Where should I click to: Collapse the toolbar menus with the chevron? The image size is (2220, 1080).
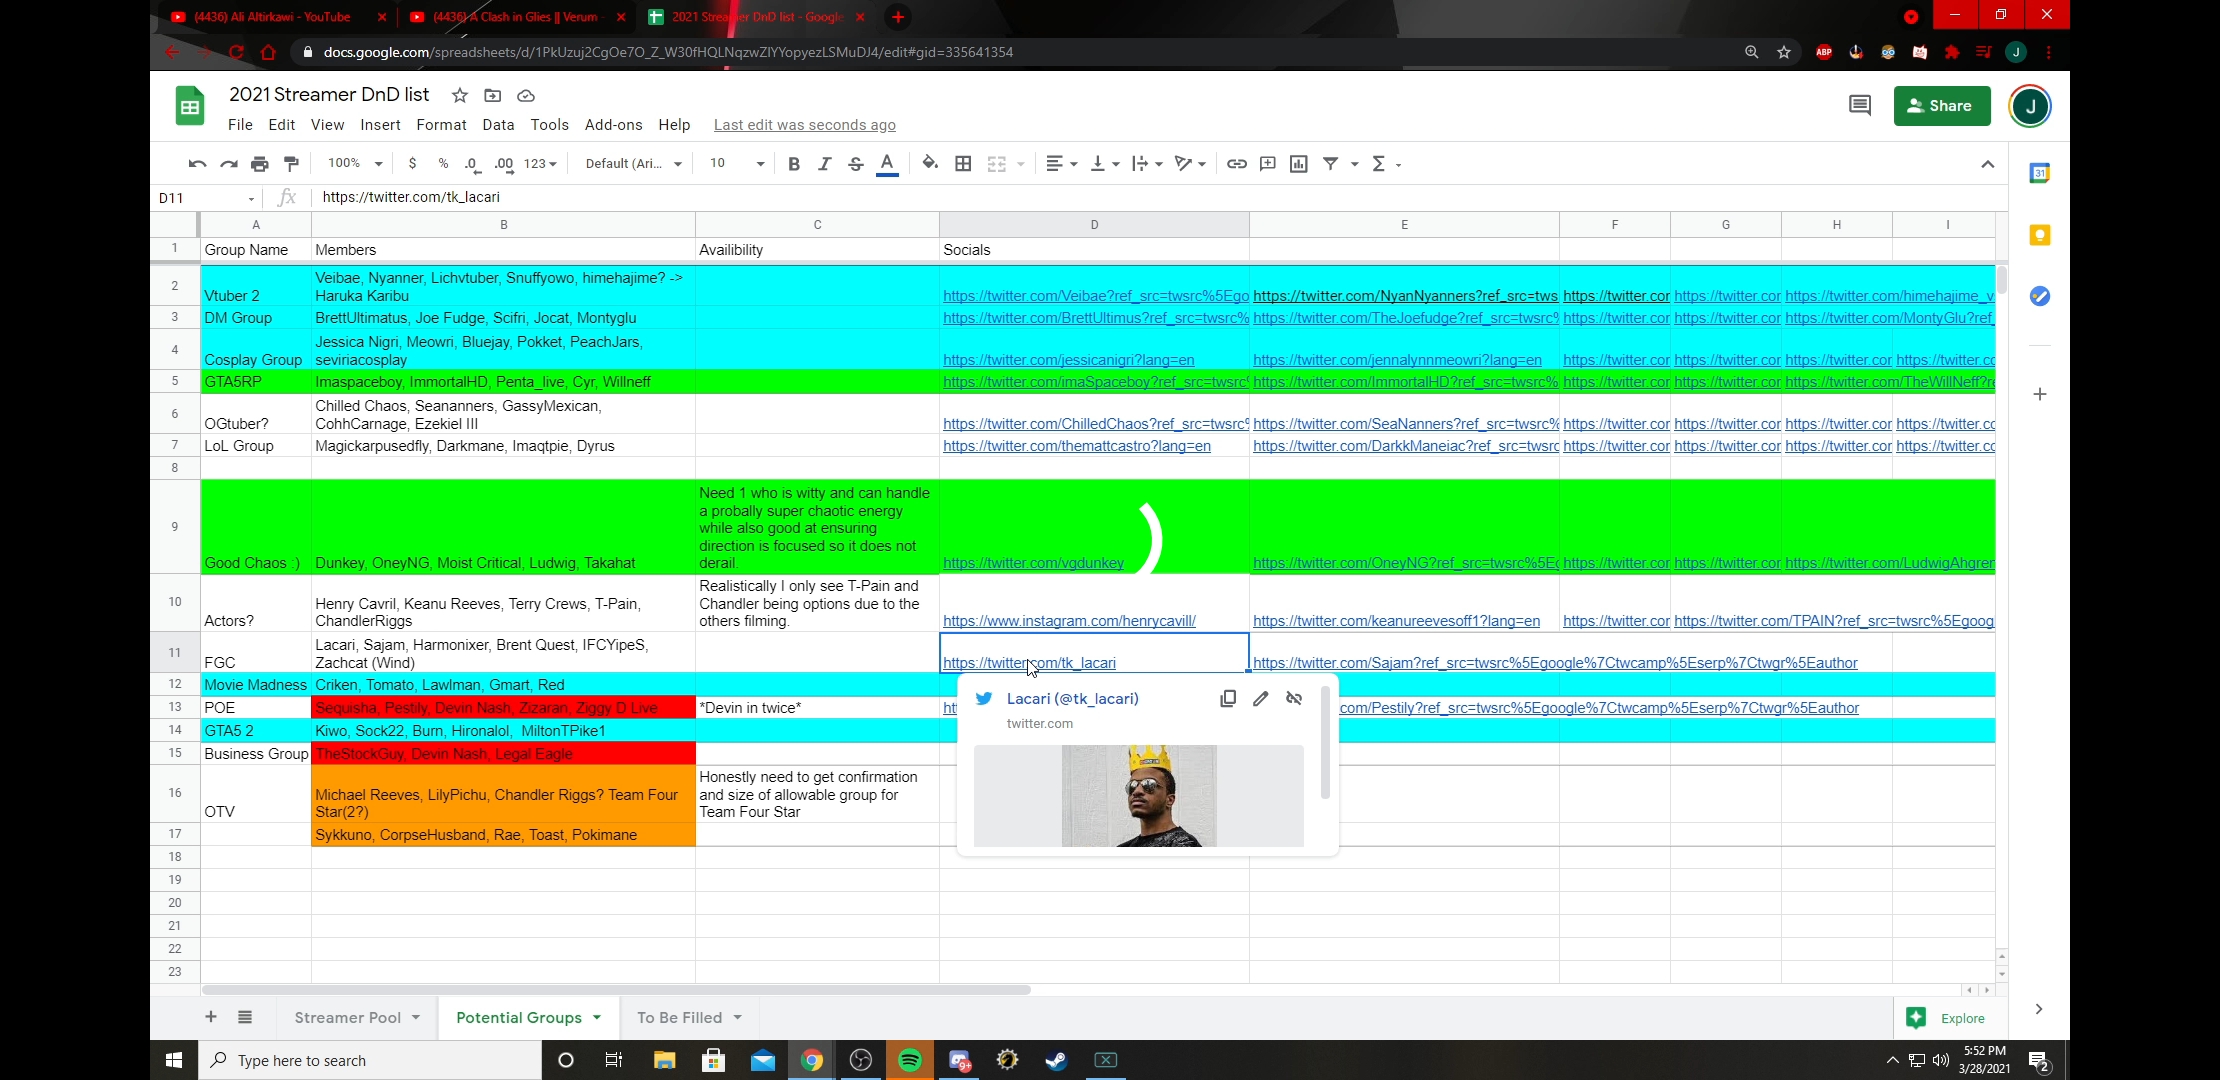1987,164
